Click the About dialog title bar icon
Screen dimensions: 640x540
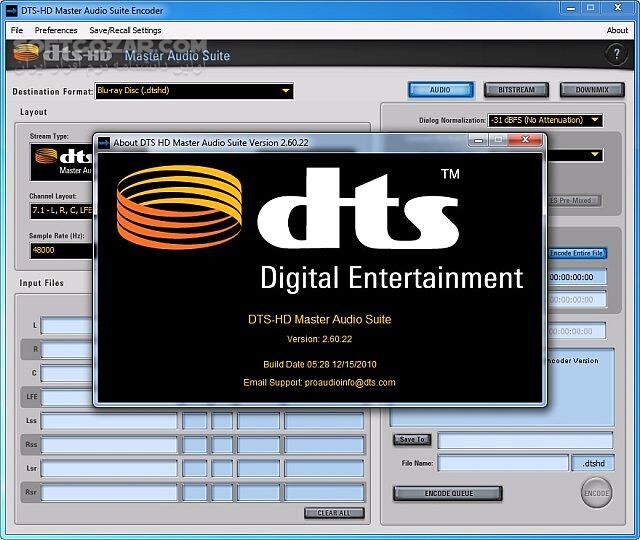tap(104, 142)
